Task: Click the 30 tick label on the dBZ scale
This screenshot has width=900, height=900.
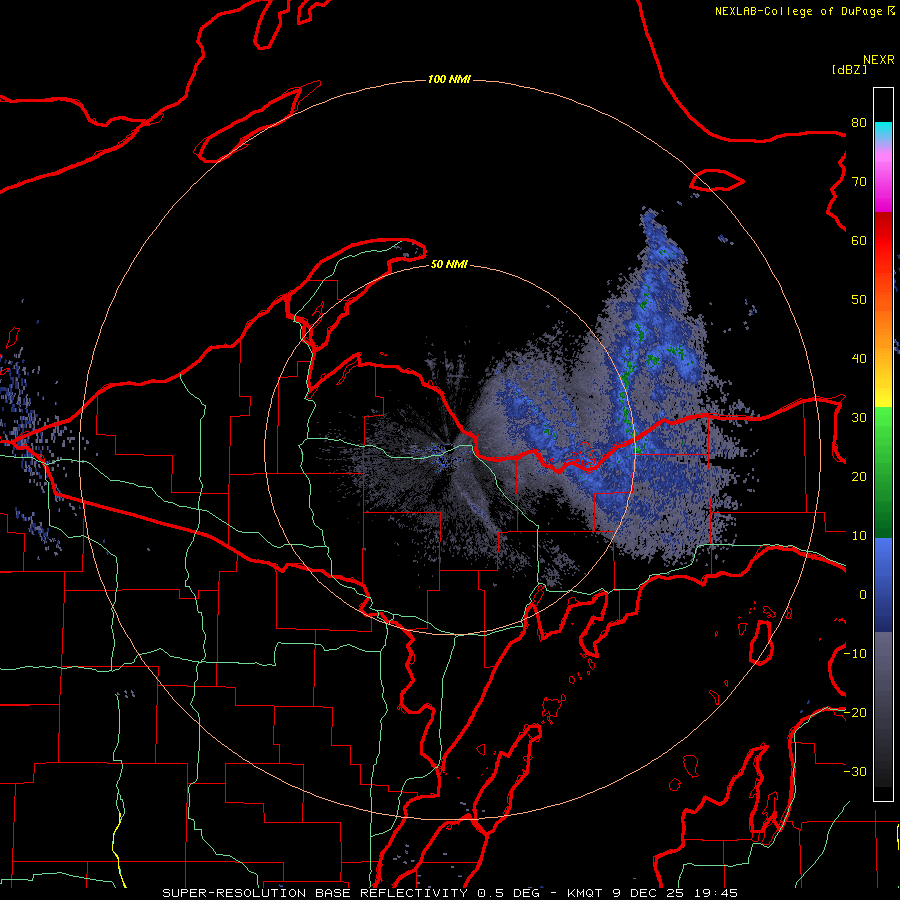Action: click(x=859, y=417)
